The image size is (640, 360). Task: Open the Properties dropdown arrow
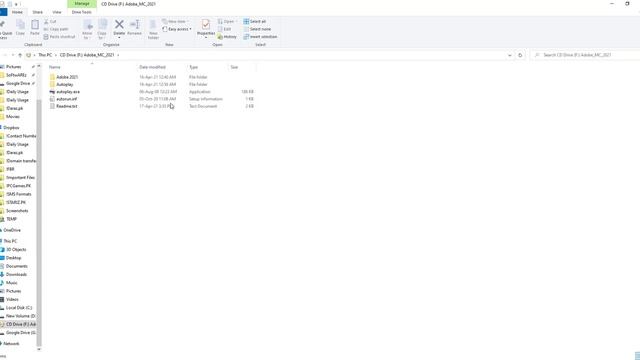[206, 38]
